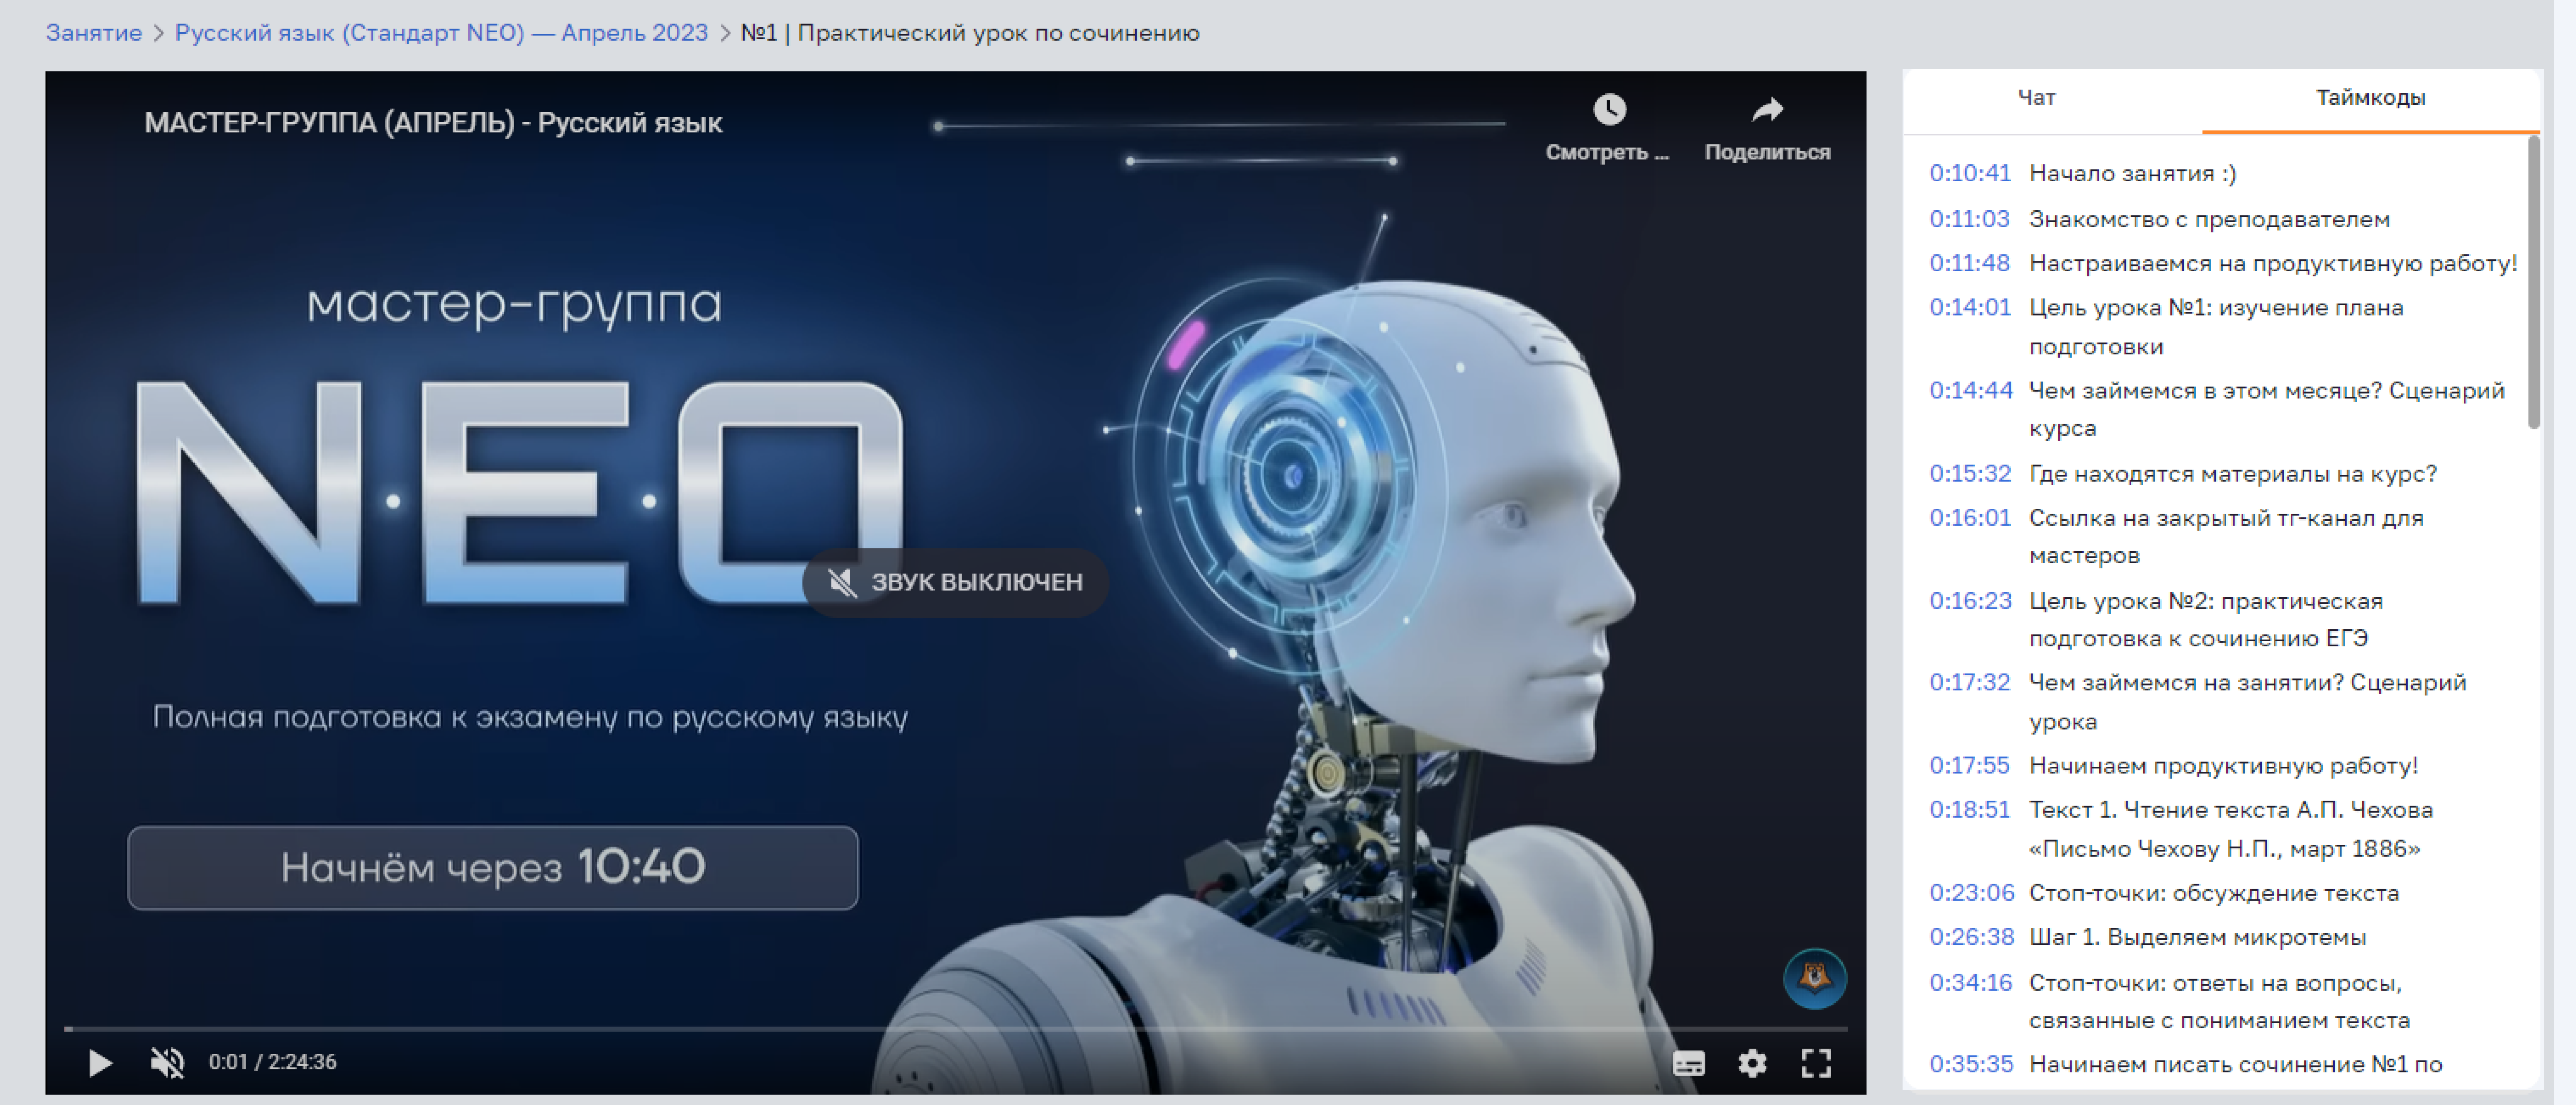Screen dimensions: 2576x1105
Task: Click 'Начинаем продуктивную работу!' text
Action: click(x=2223, y=766)
